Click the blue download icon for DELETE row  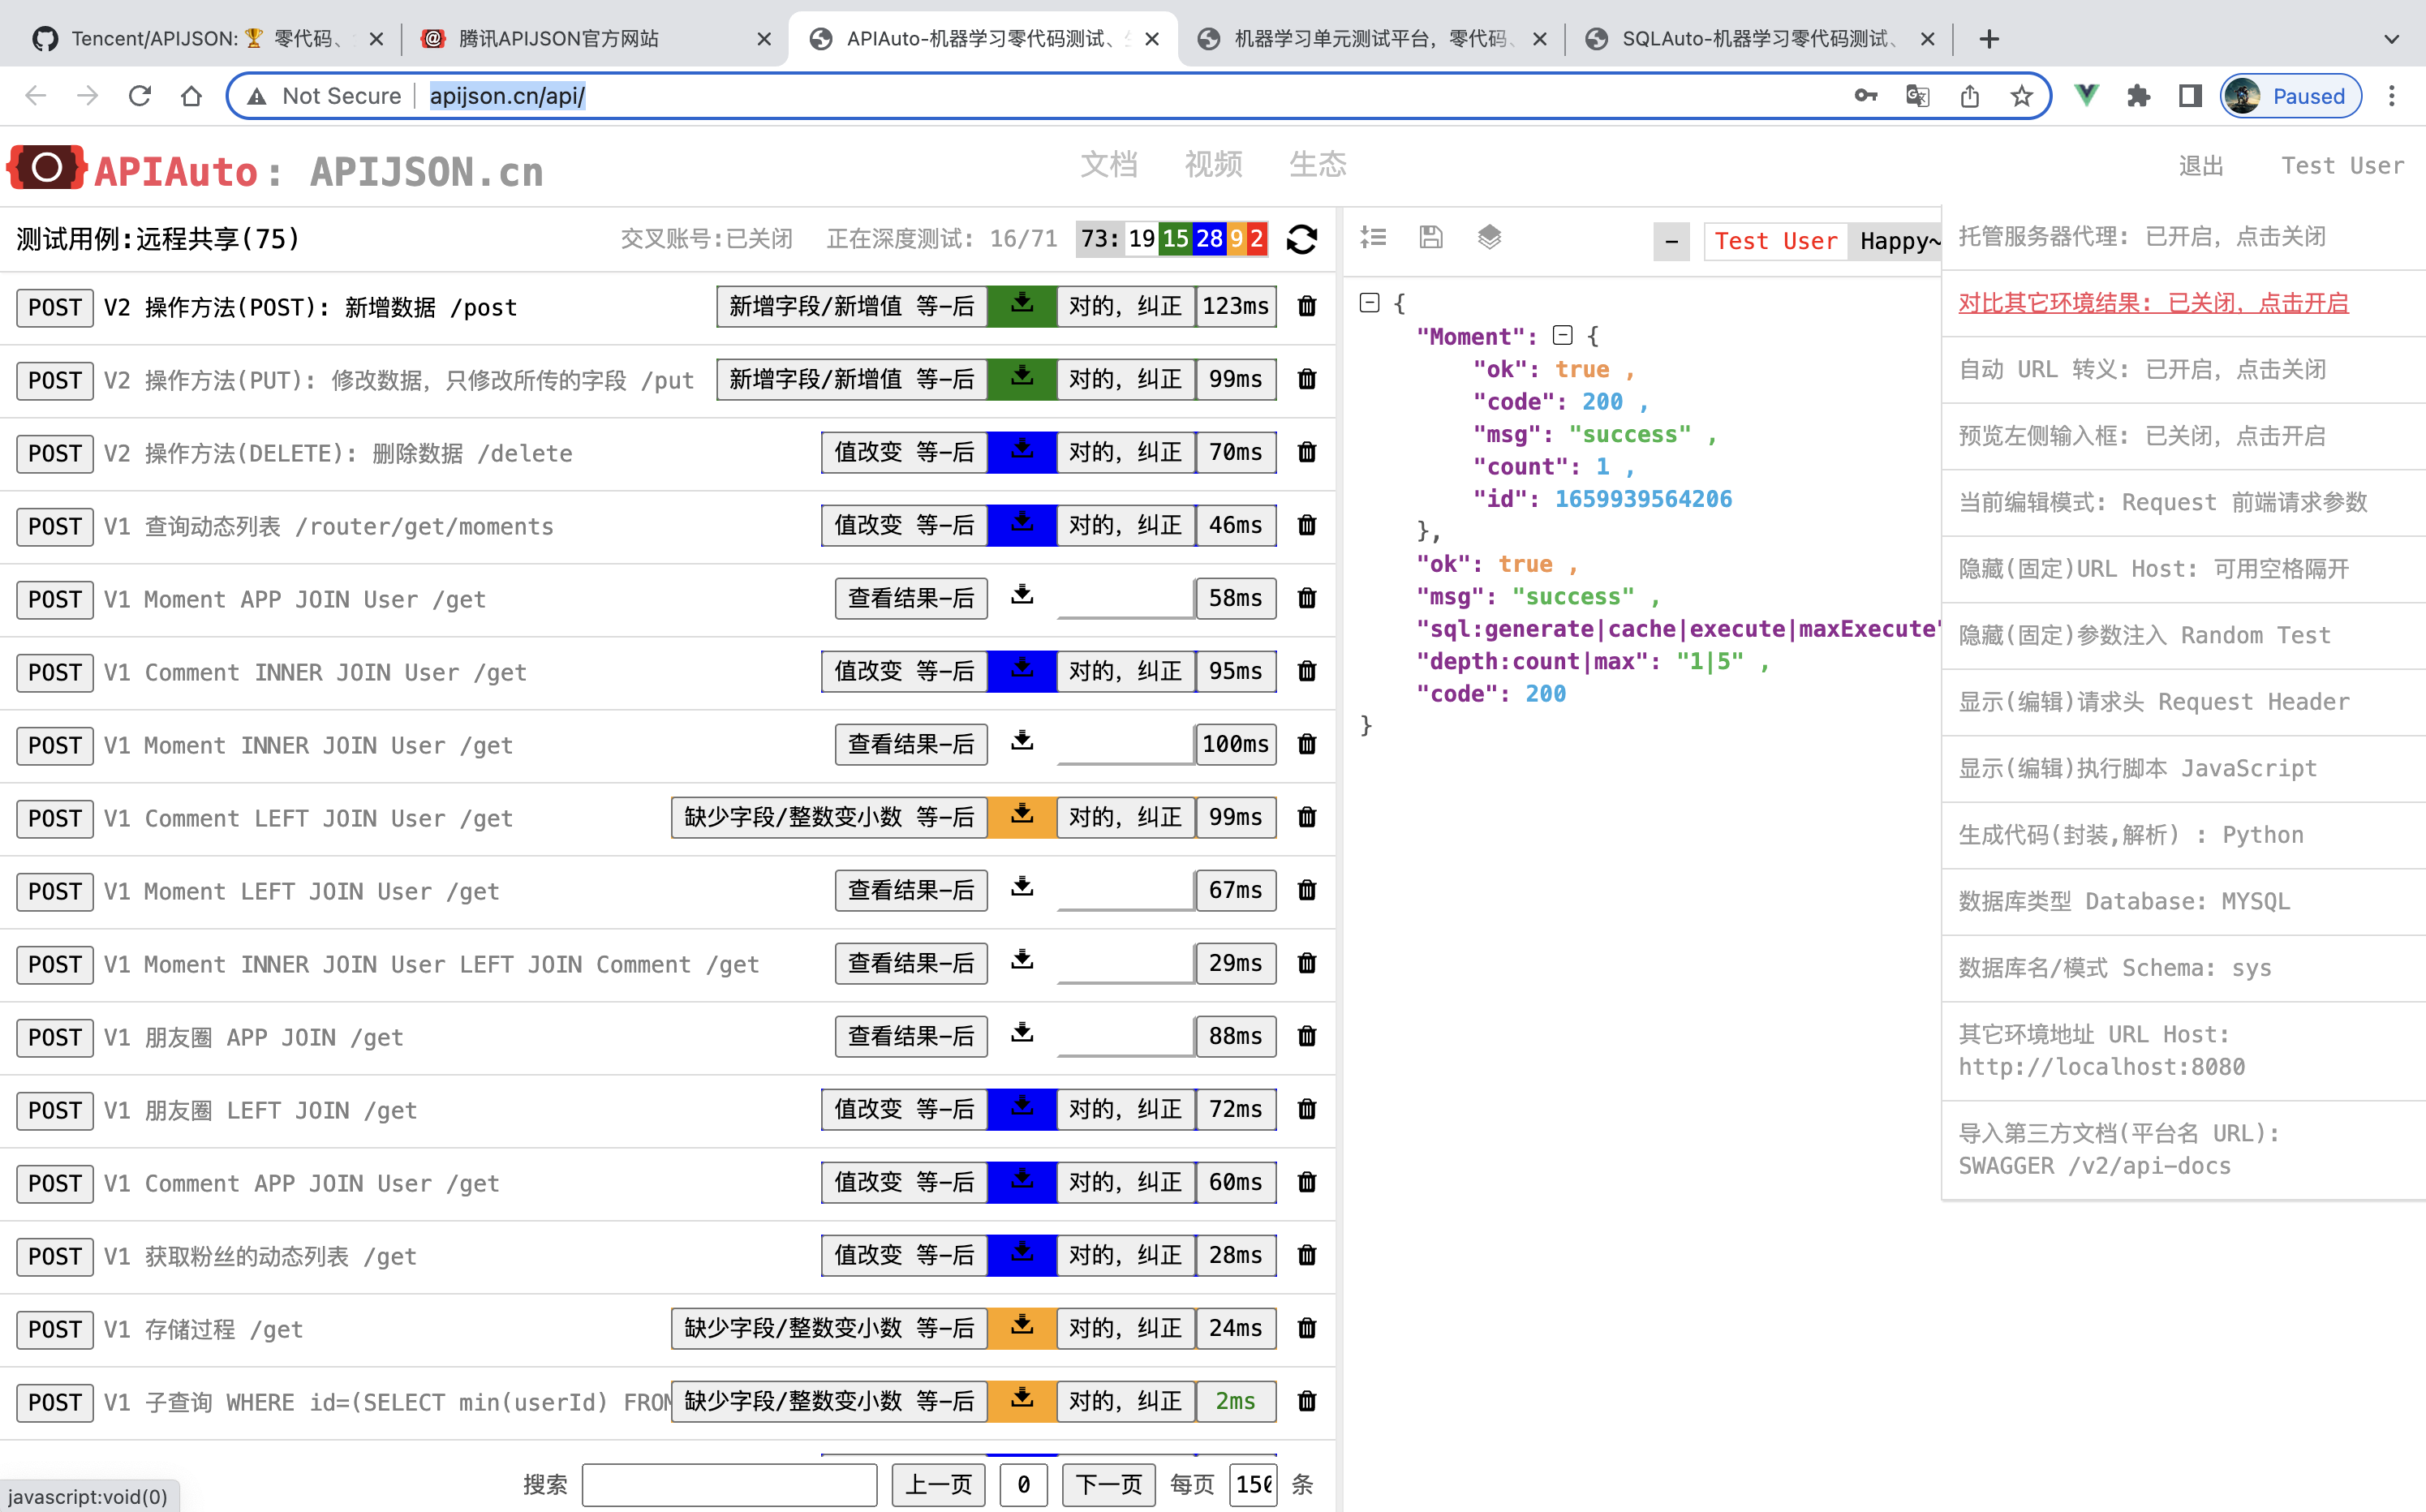click(x=1021, y=452)
